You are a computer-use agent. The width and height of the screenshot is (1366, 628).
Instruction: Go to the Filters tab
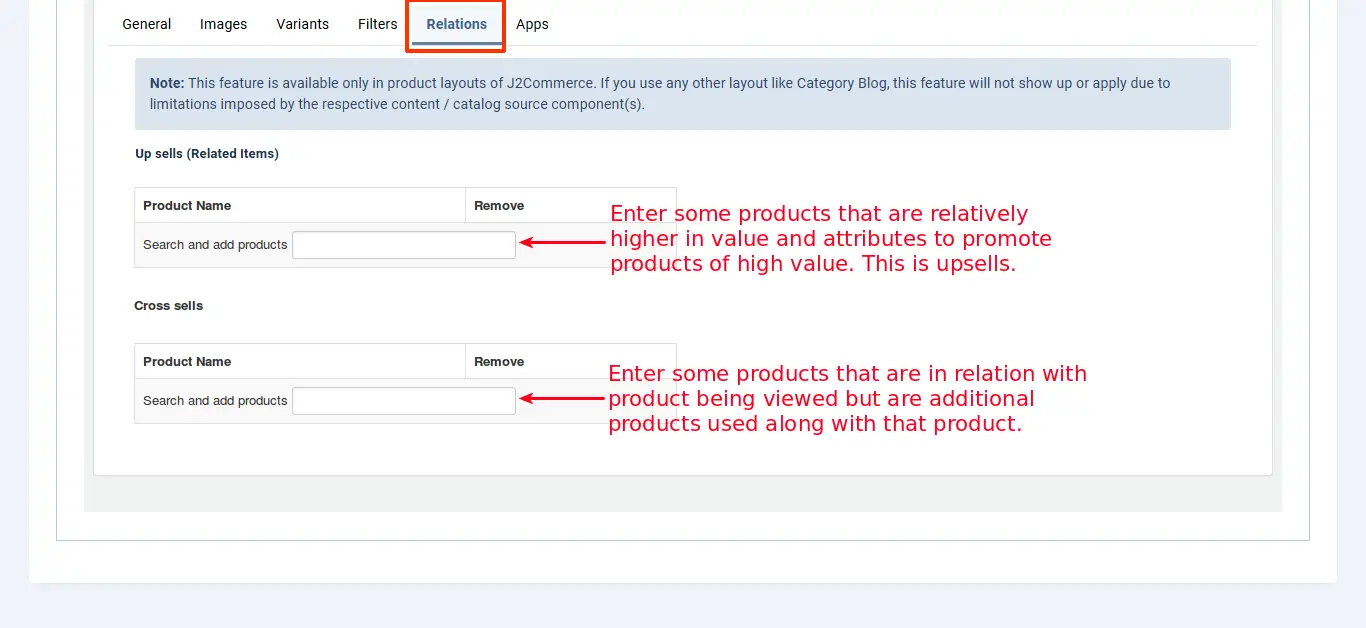[x=377, y=24]
